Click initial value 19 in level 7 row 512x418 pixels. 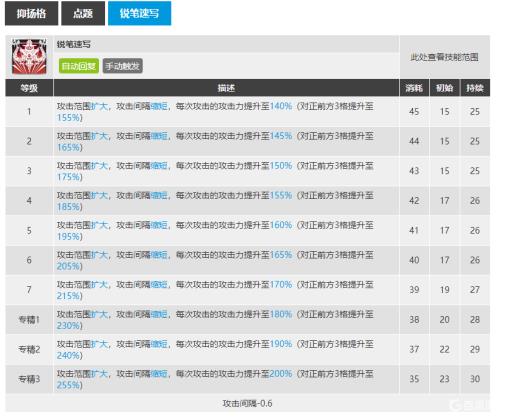[444, 290]
